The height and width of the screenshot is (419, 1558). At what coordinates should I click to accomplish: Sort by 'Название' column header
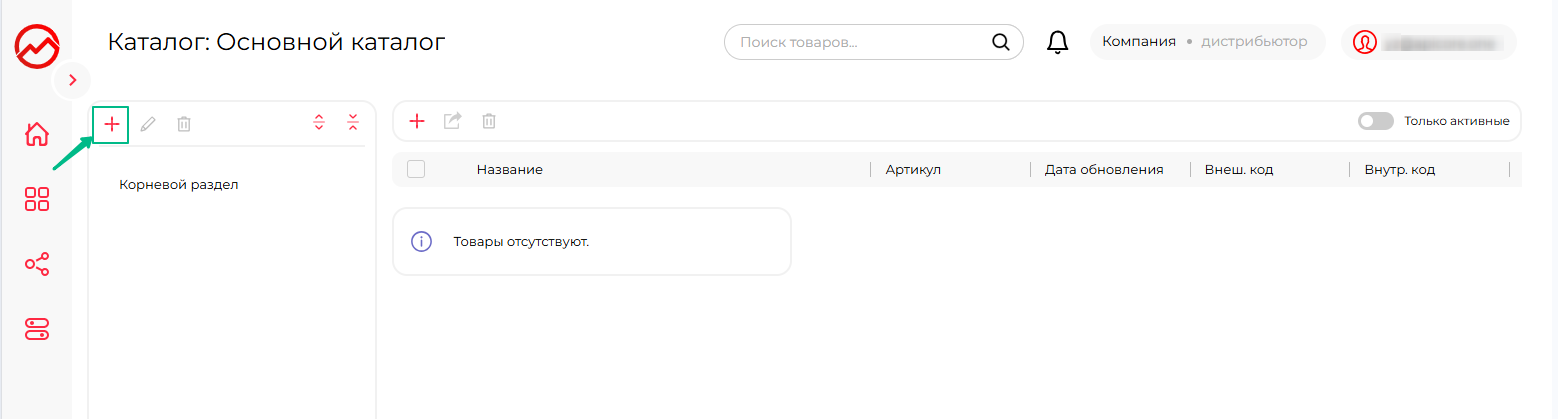tap(510, 170)
